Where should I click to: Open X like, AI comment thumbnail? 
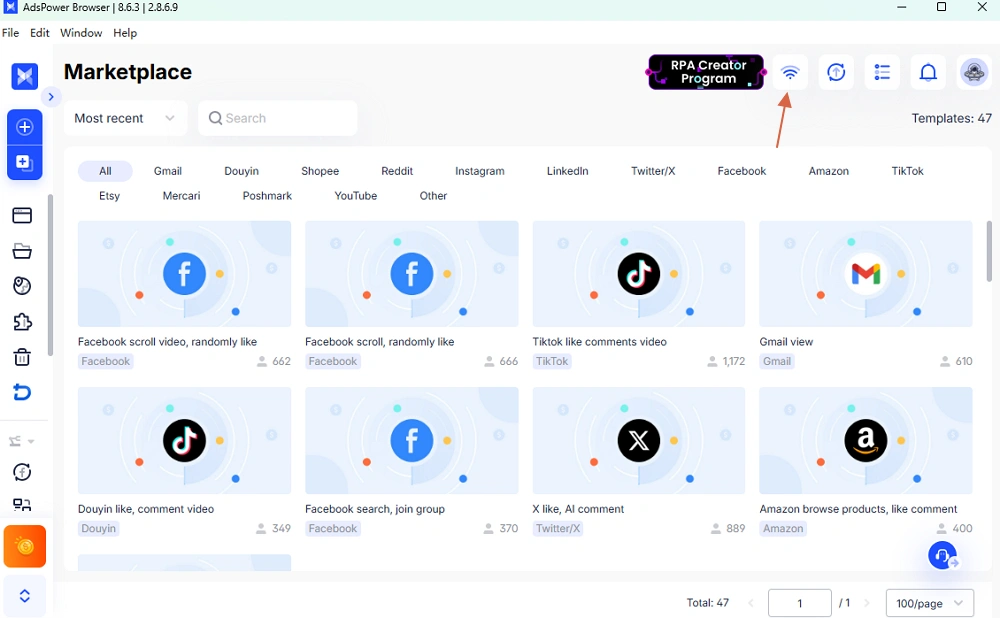coord(639,441)
